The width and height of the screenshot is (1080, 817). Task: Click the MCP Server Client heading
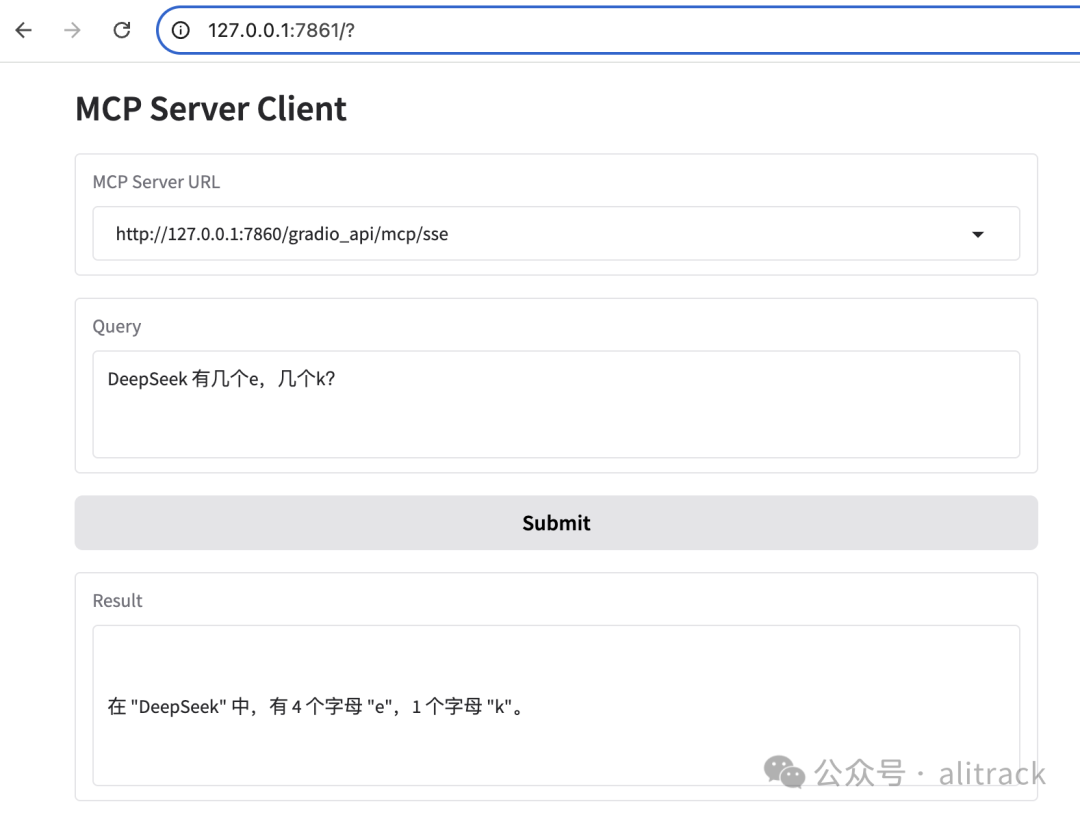click(211, 109)
